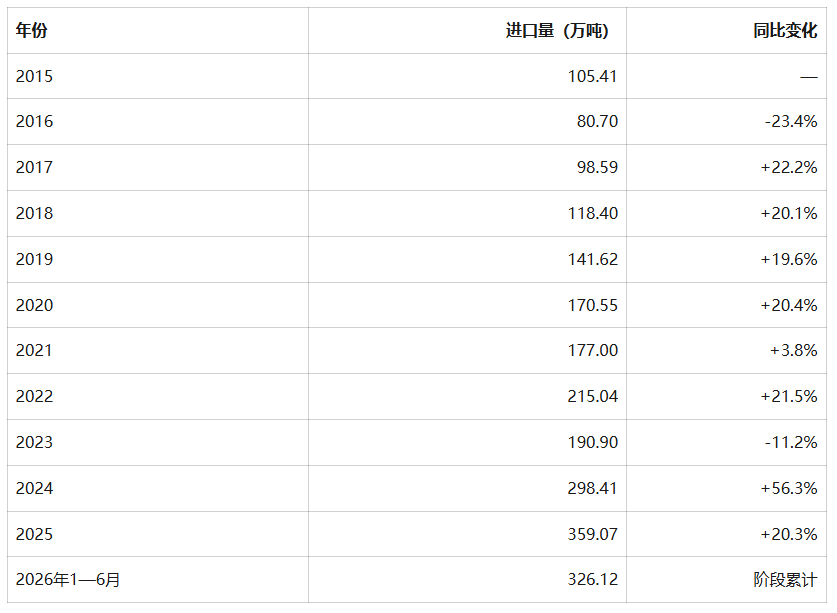Select the 2026年1—6月 row label
This screenshot has width=837, height=613.
[x=68, y=579]
